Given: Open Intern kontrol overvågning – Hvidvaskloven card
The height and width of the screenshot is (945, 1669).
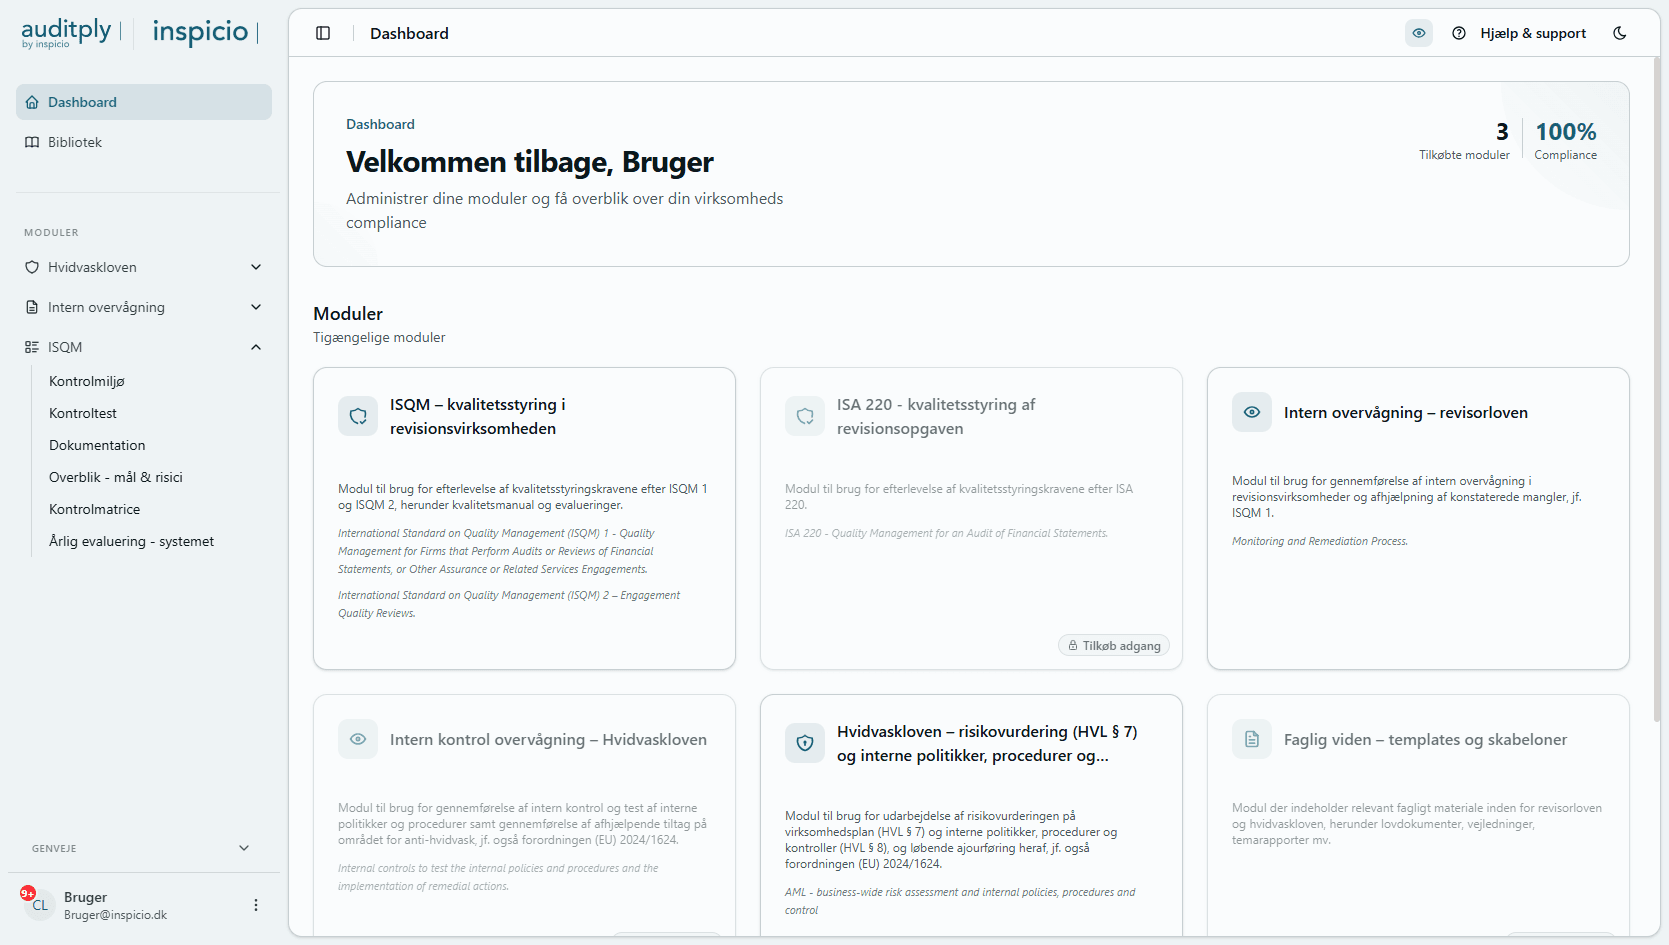Looking at the screenshot, I should 524,815.
